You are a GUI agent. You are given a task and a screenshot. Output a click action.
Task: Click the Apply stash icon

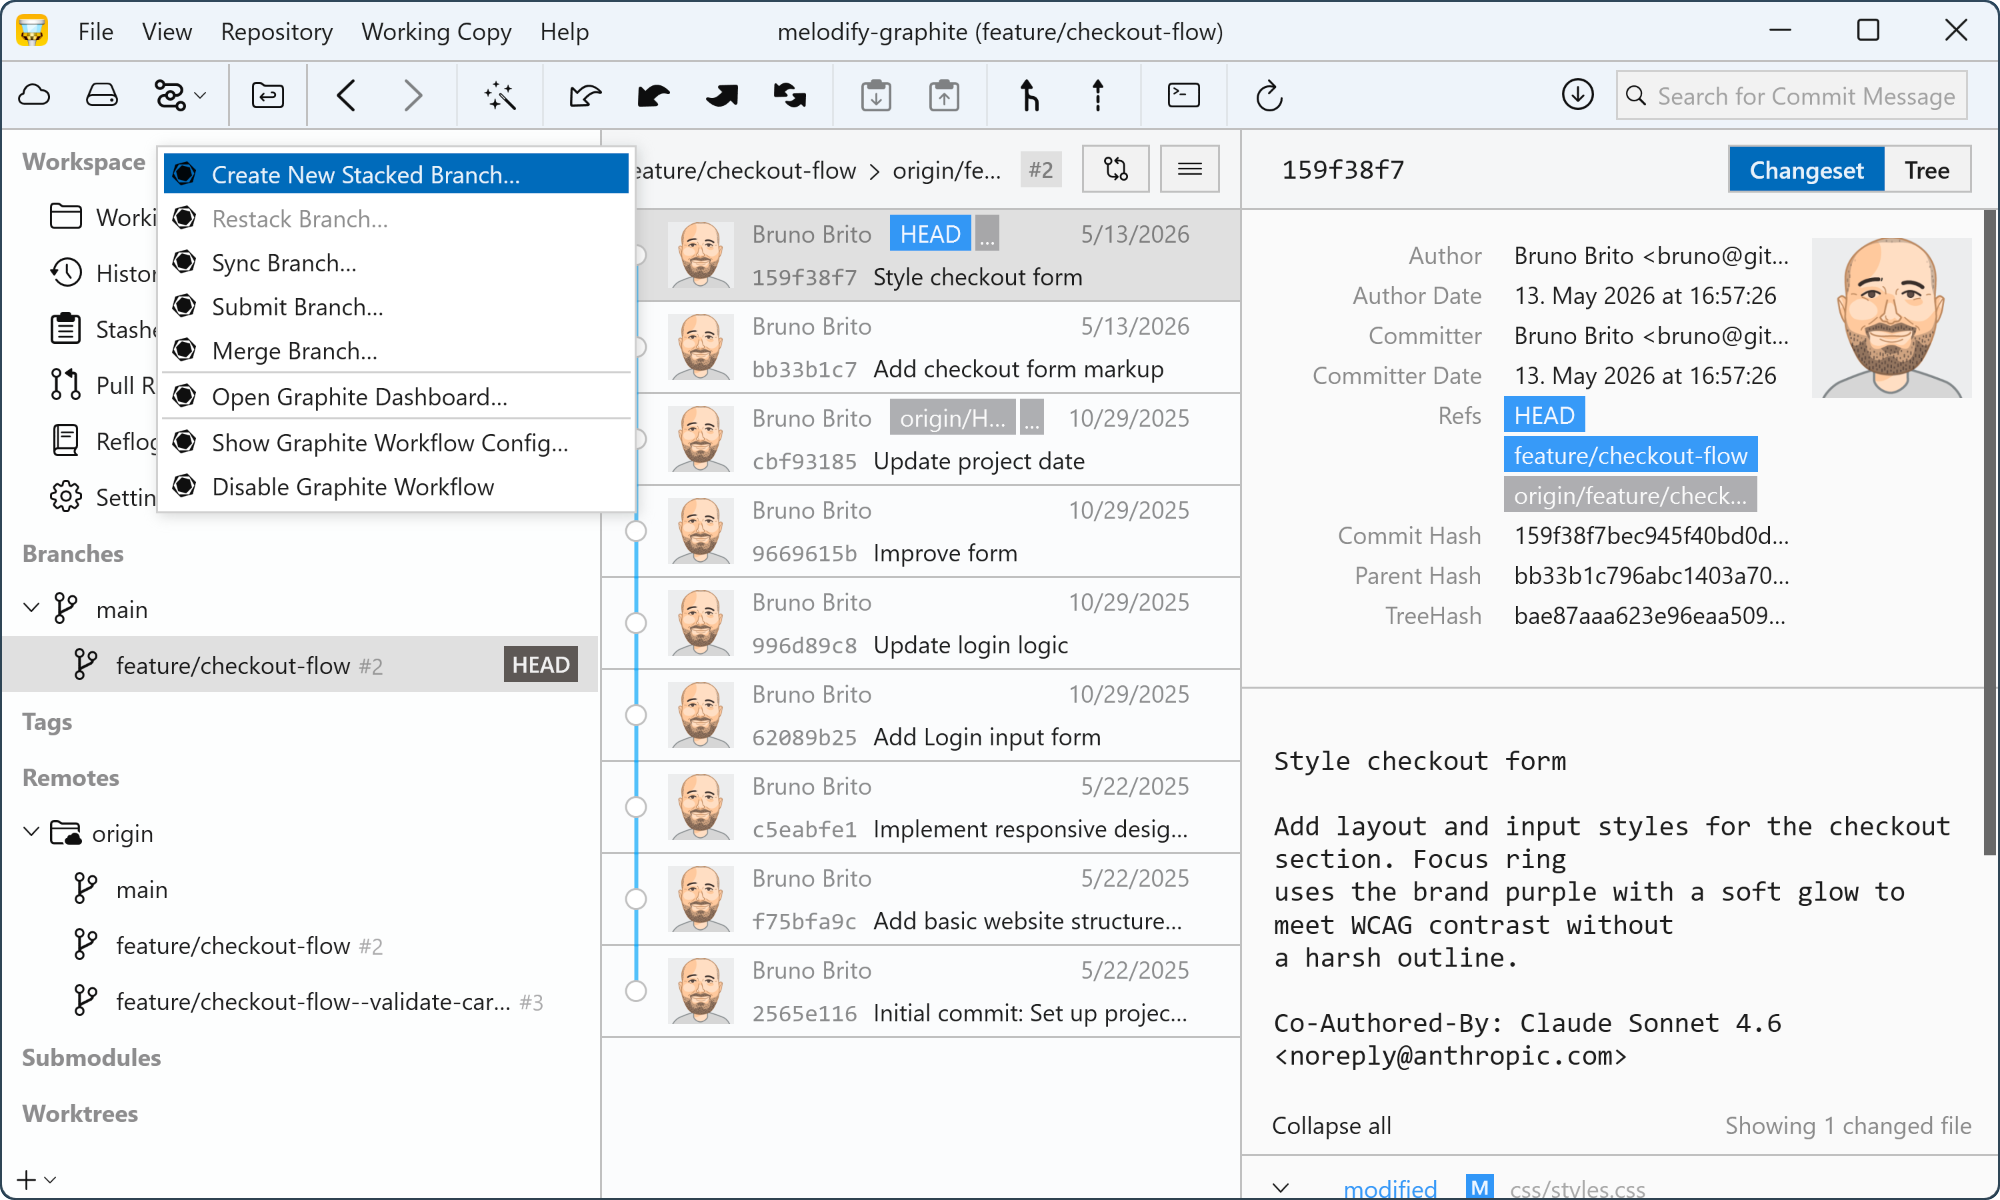pyautogui.click(x=944, y=96)
